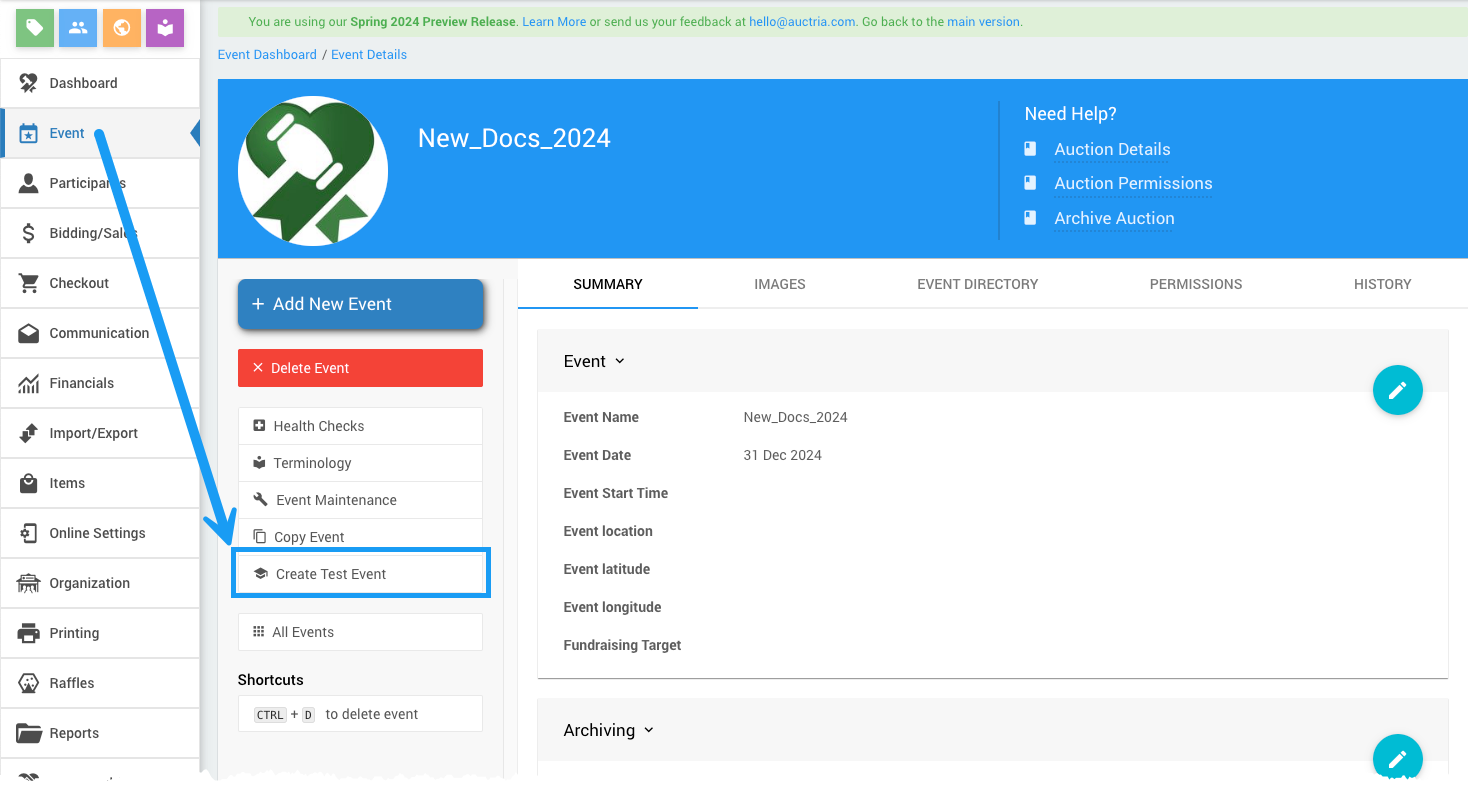Screen dimensions: 1468x805
Task: Expand the Archiving section chevron
Action: tap(648, 730)
